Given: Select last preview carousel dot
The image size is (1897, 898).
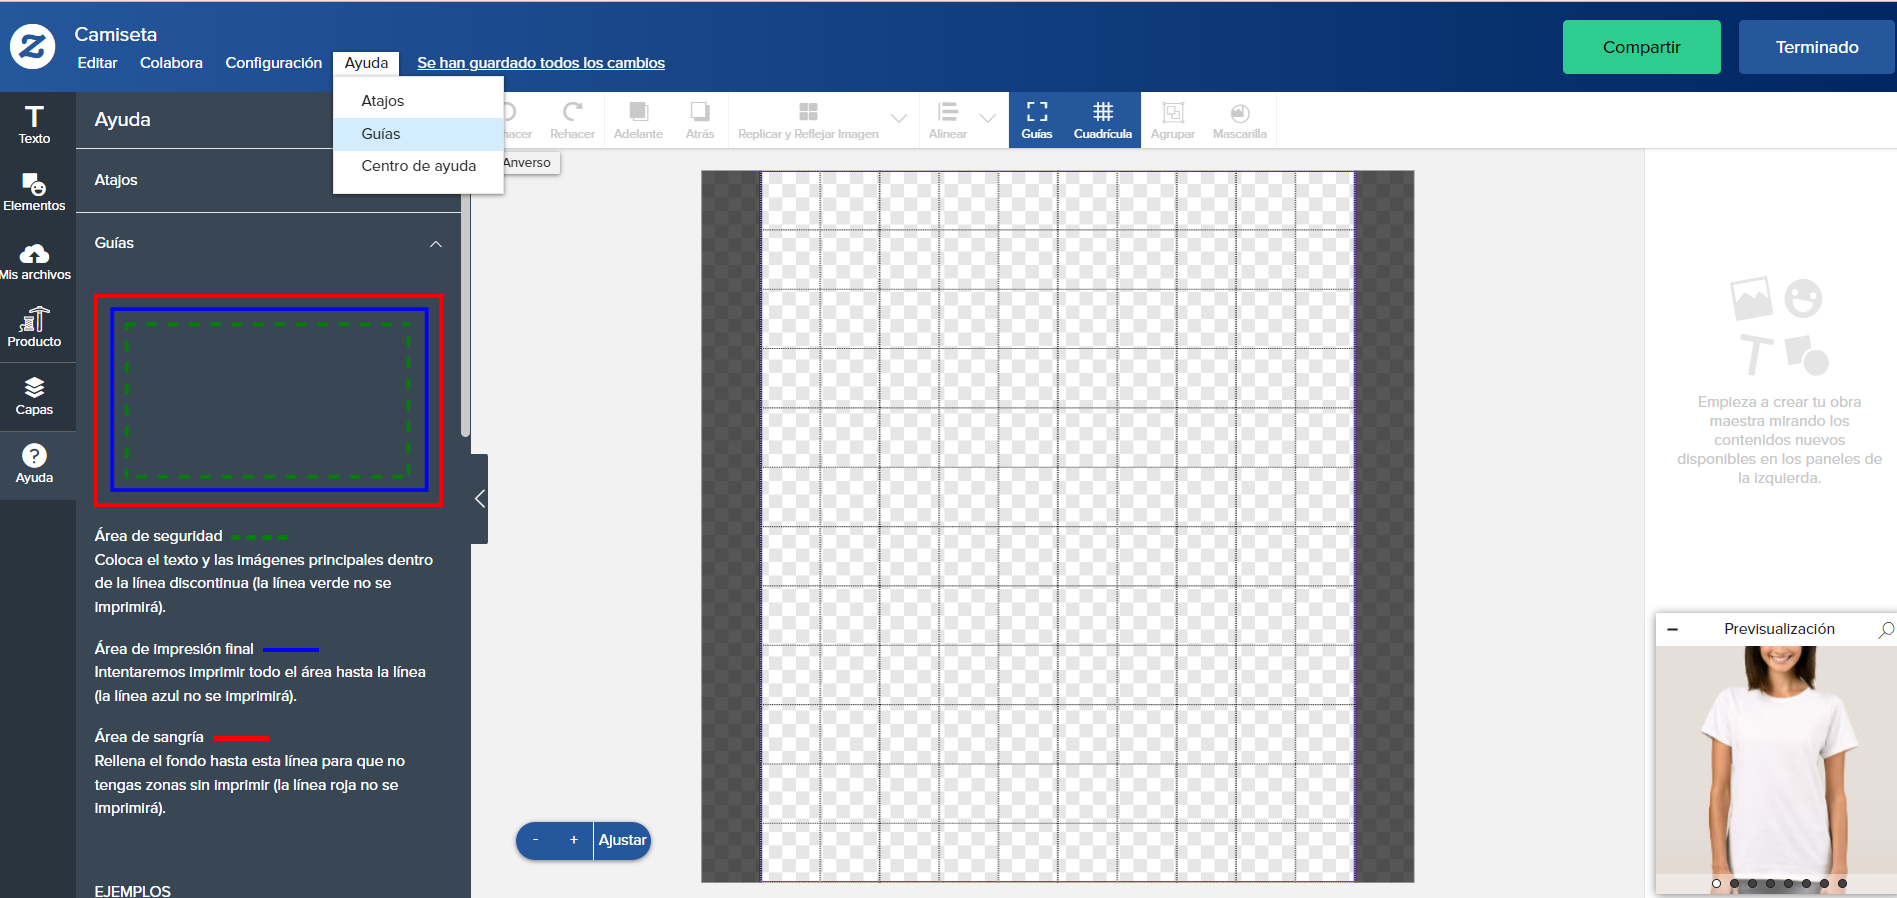Looking at the screenshot, I should 1842,883.
